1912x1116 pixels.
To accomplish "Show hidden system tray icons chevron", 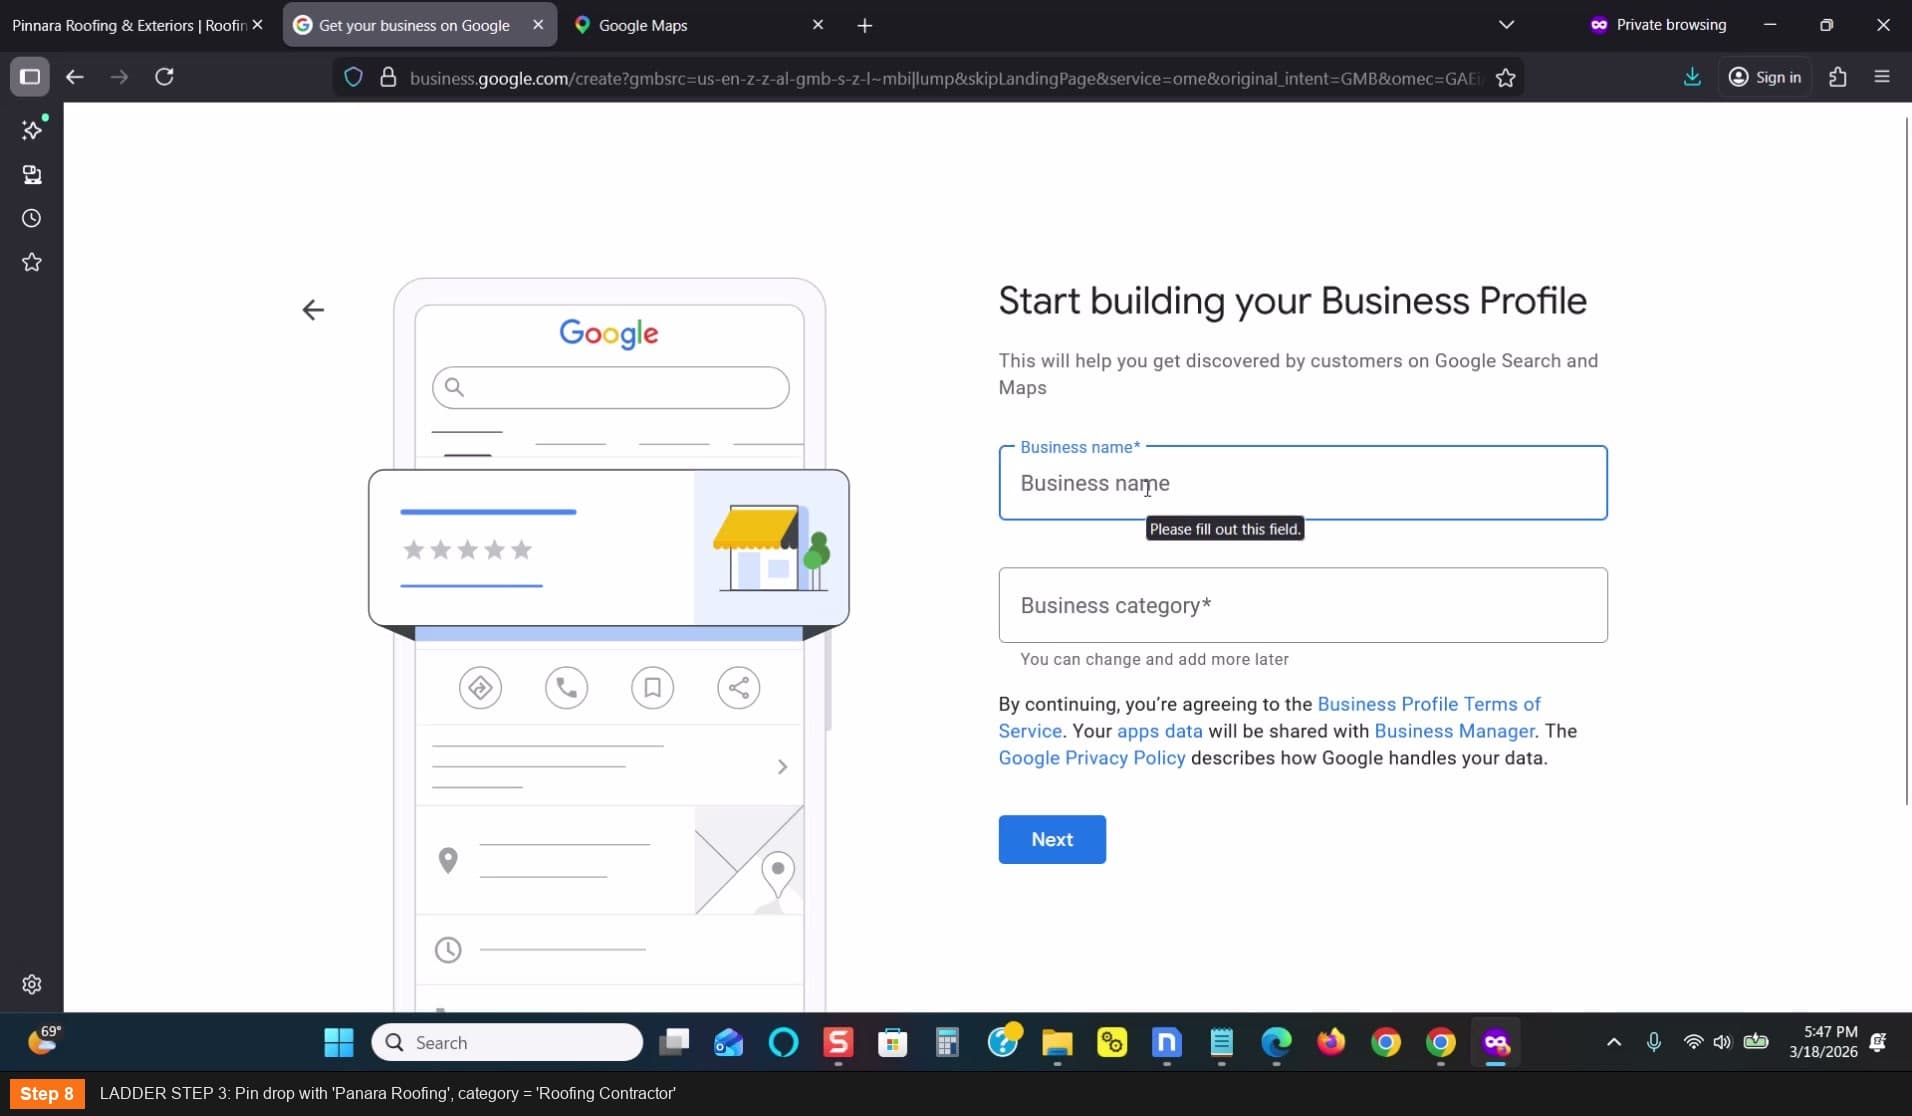I will (1614, 1043).
